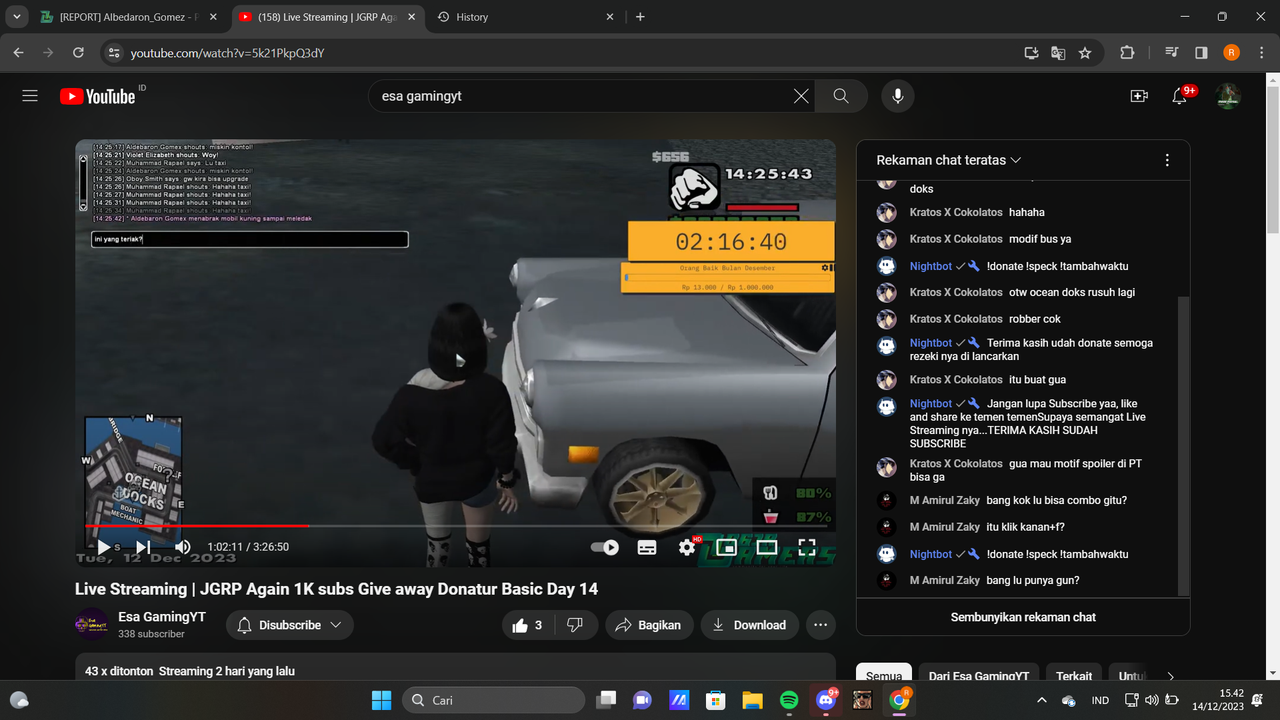Image resolution: width=1280 pixels, height=720 pixels.
Task: Switch to miniplayer
Action: click(x=727, y=547)
